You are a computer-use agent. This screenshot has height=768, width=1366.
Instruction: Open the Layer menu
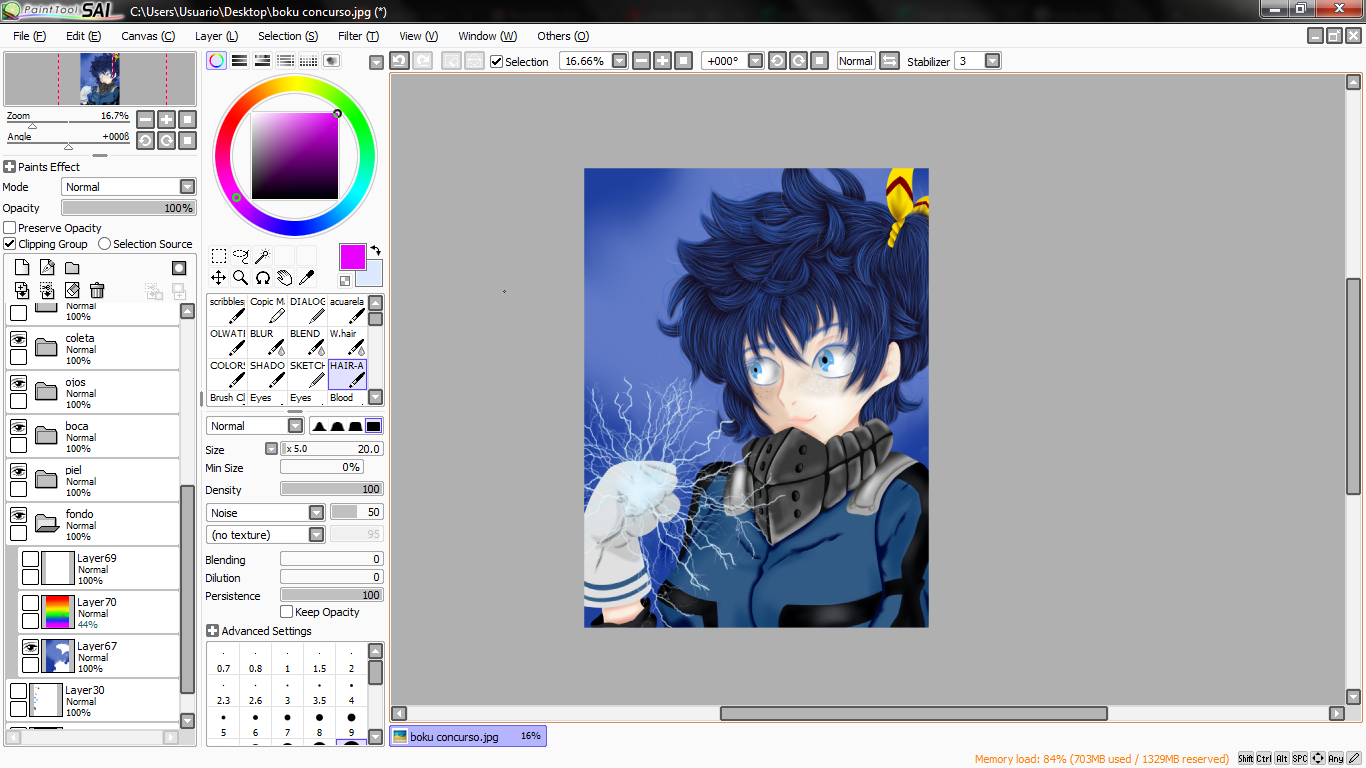tap(216, 36)
